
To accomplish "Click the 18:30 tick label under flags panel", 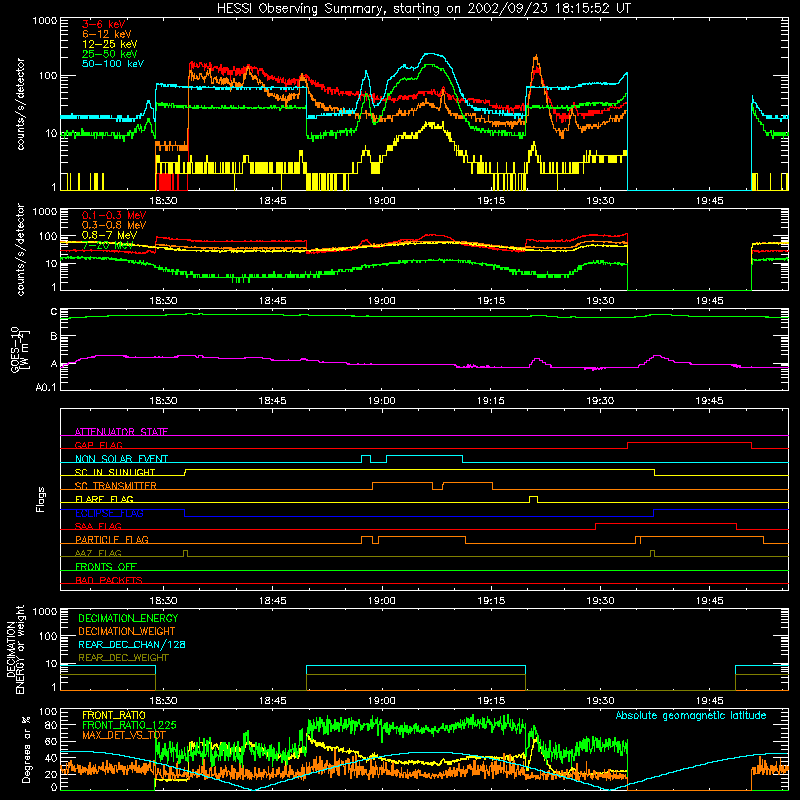I will click(x=163, y=601).
